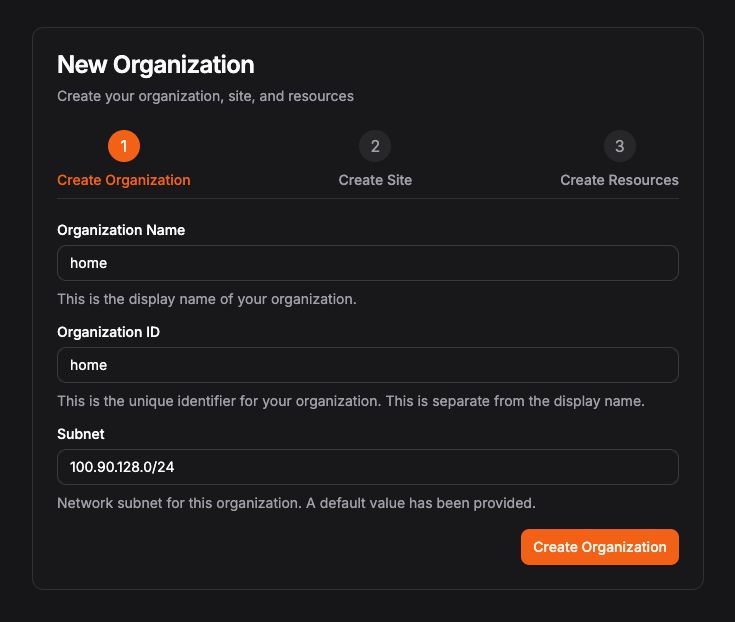Click the Subnet field label
735x622 pixels.
pos(81,434)
